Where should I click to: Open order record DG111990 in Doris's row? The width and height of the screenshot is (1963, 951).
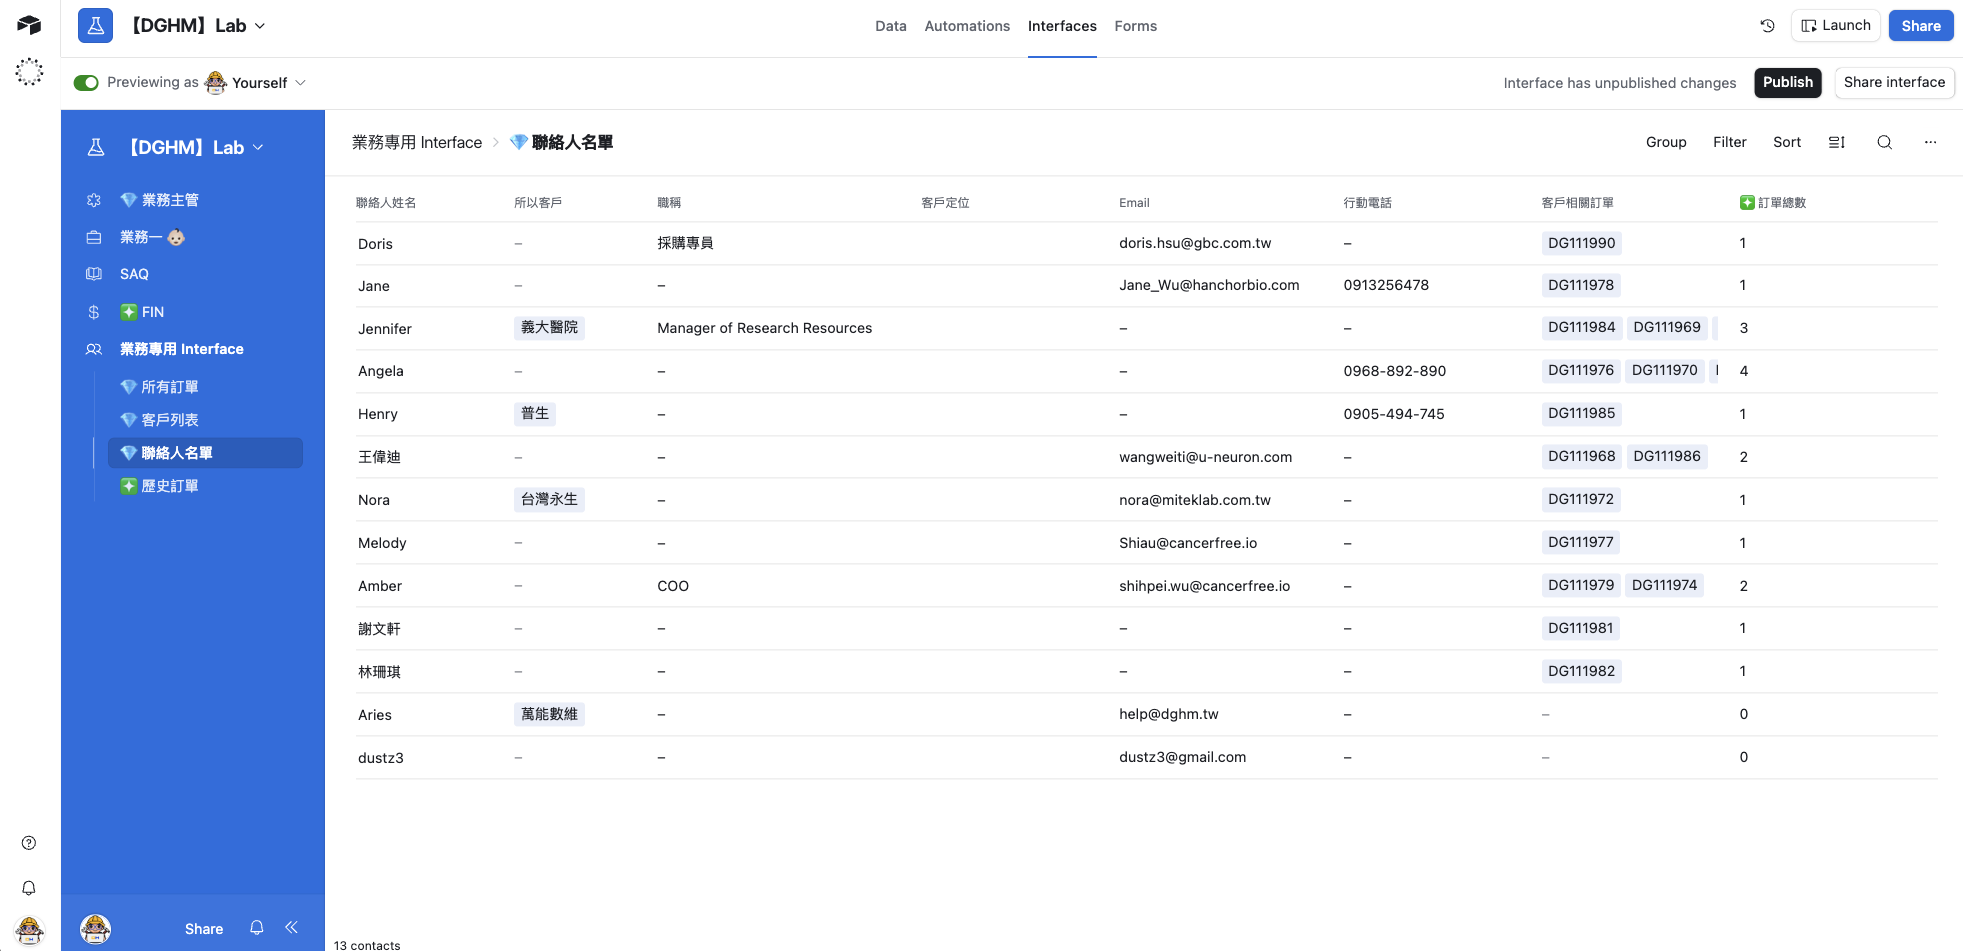pyautogui.click(x=1581, y=243)
